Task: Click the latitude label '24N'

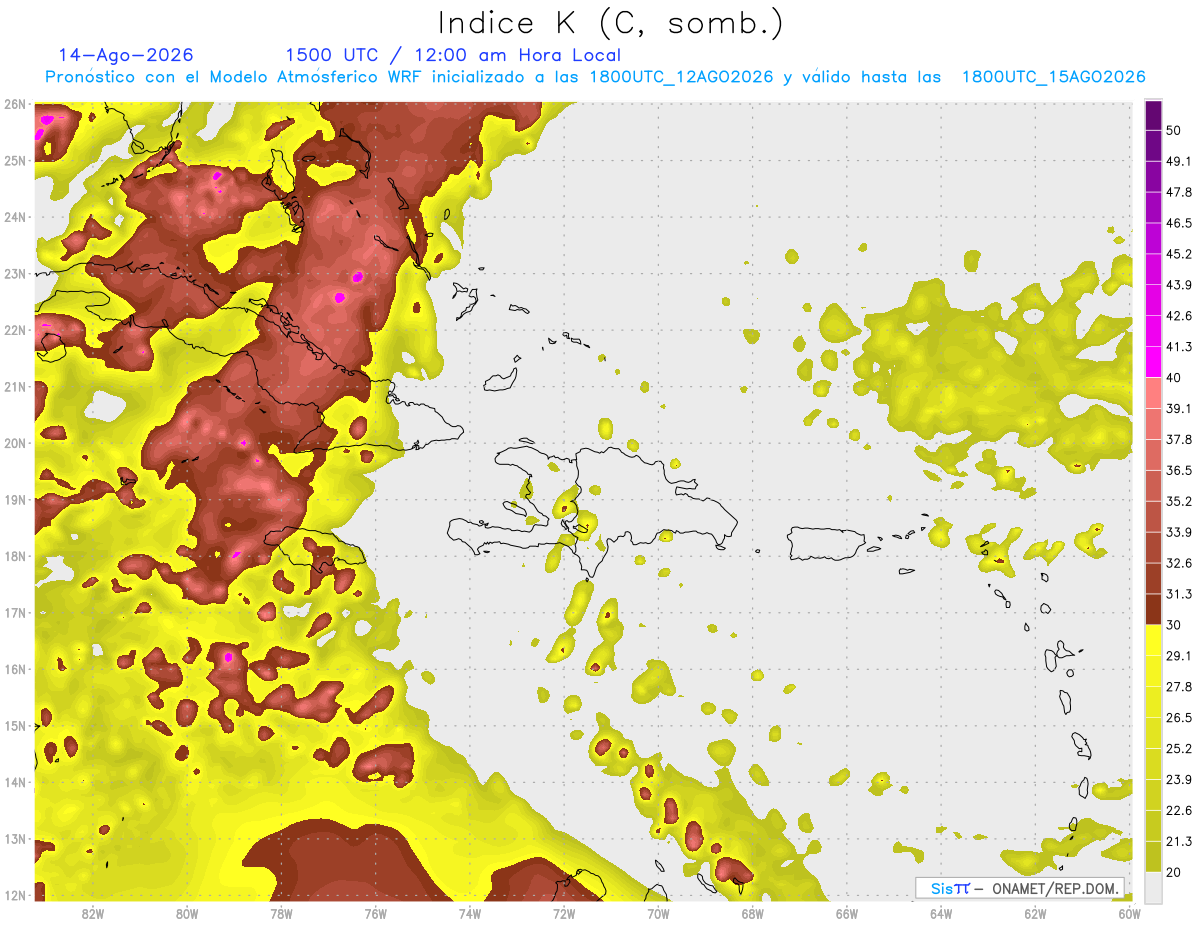Action: 14,217
